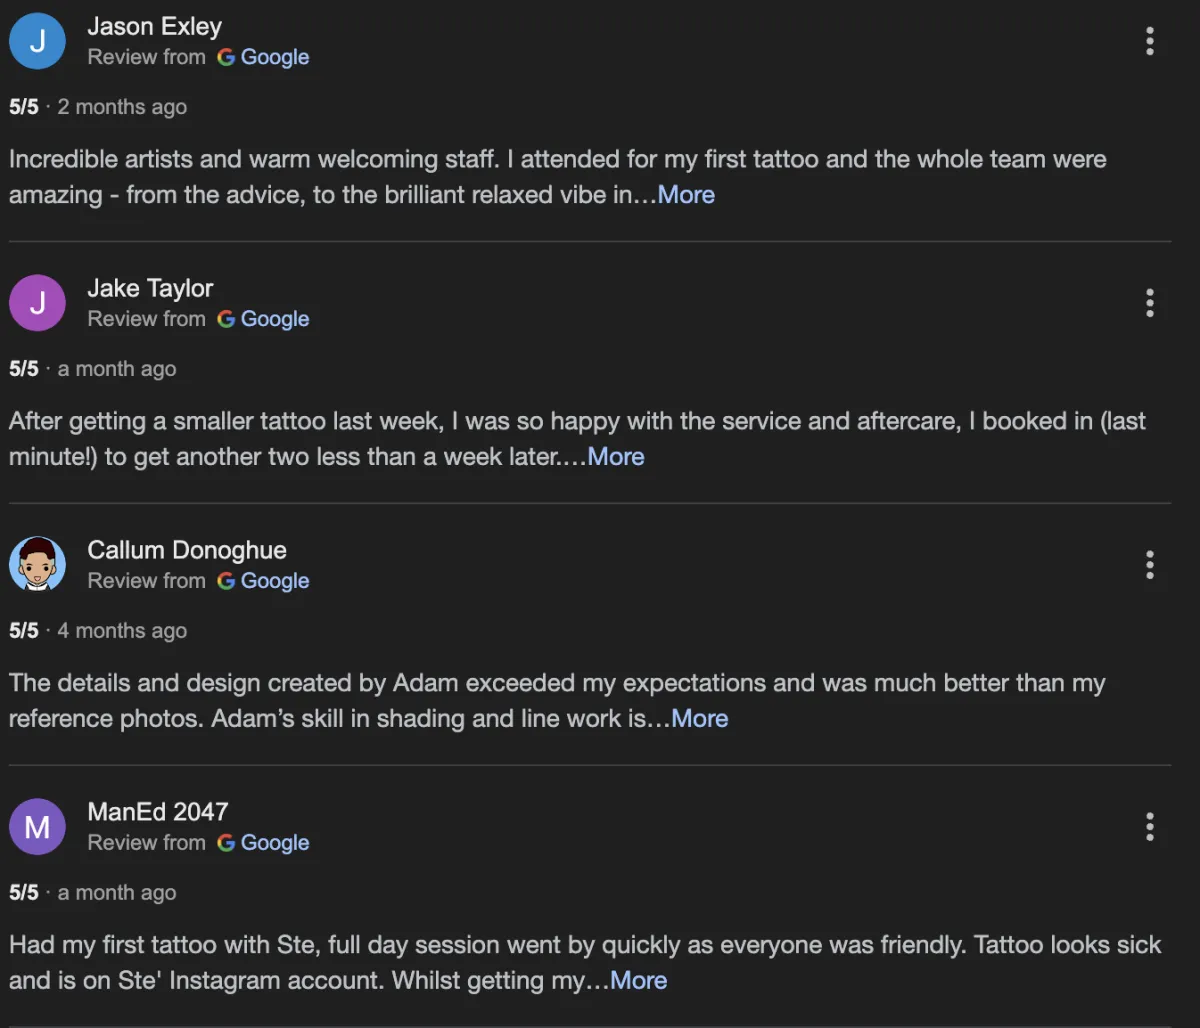Open options menu for Callum Donoghue's review
This screenshot has width=1200, height=1028.
click(x=1150, y=565)
